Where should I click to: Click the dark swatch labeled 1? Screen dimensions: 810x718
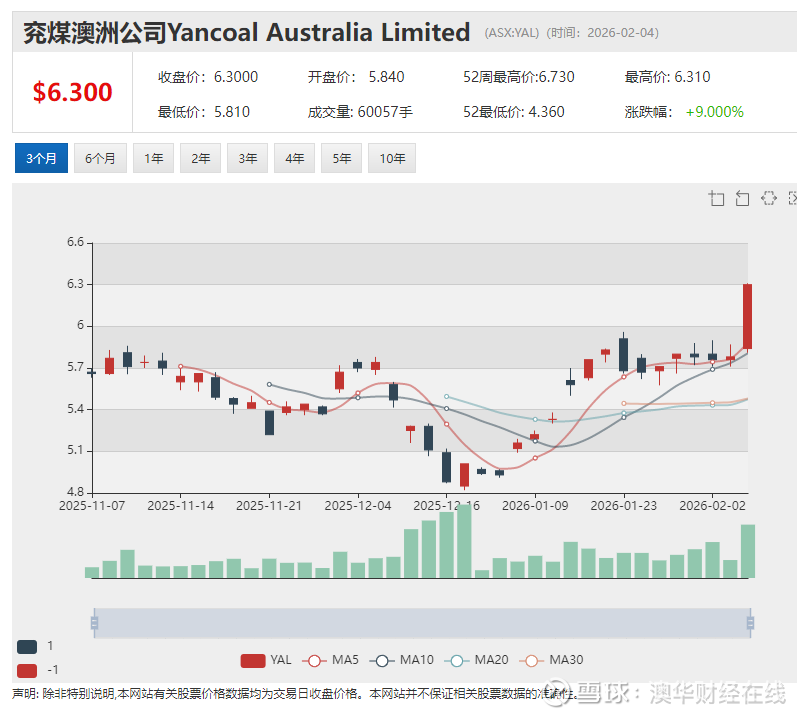[x=27, y=647]
